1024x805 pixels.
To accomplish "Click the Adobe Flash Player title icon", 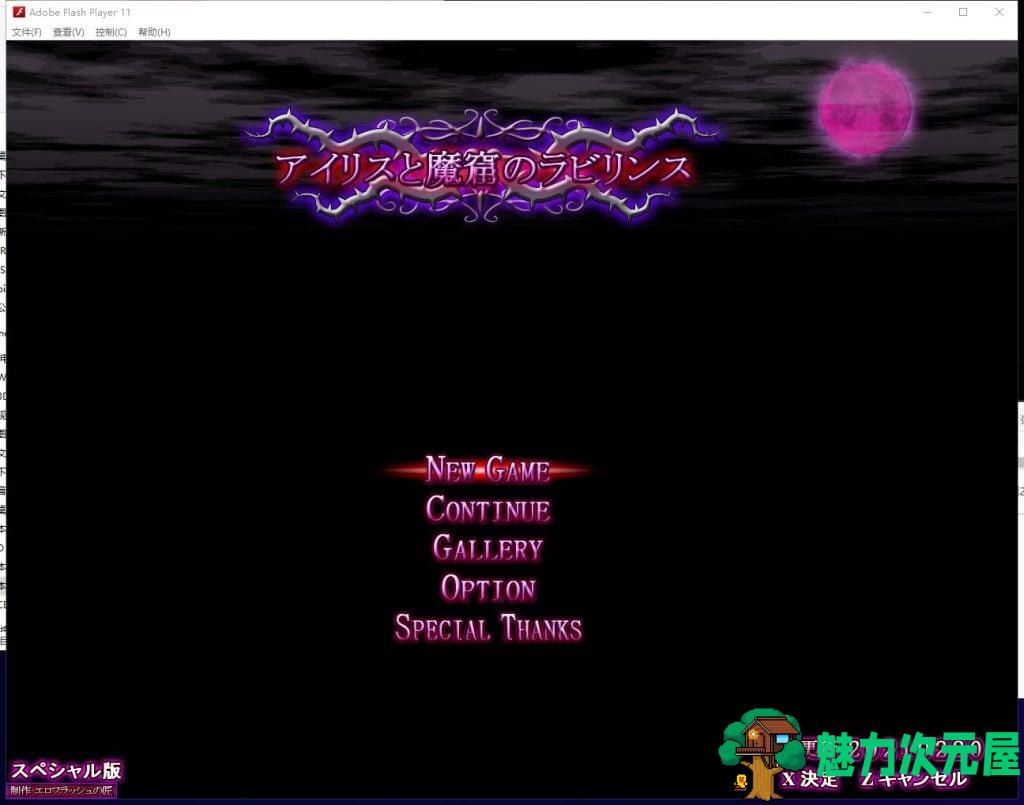I will coord(19,12).
